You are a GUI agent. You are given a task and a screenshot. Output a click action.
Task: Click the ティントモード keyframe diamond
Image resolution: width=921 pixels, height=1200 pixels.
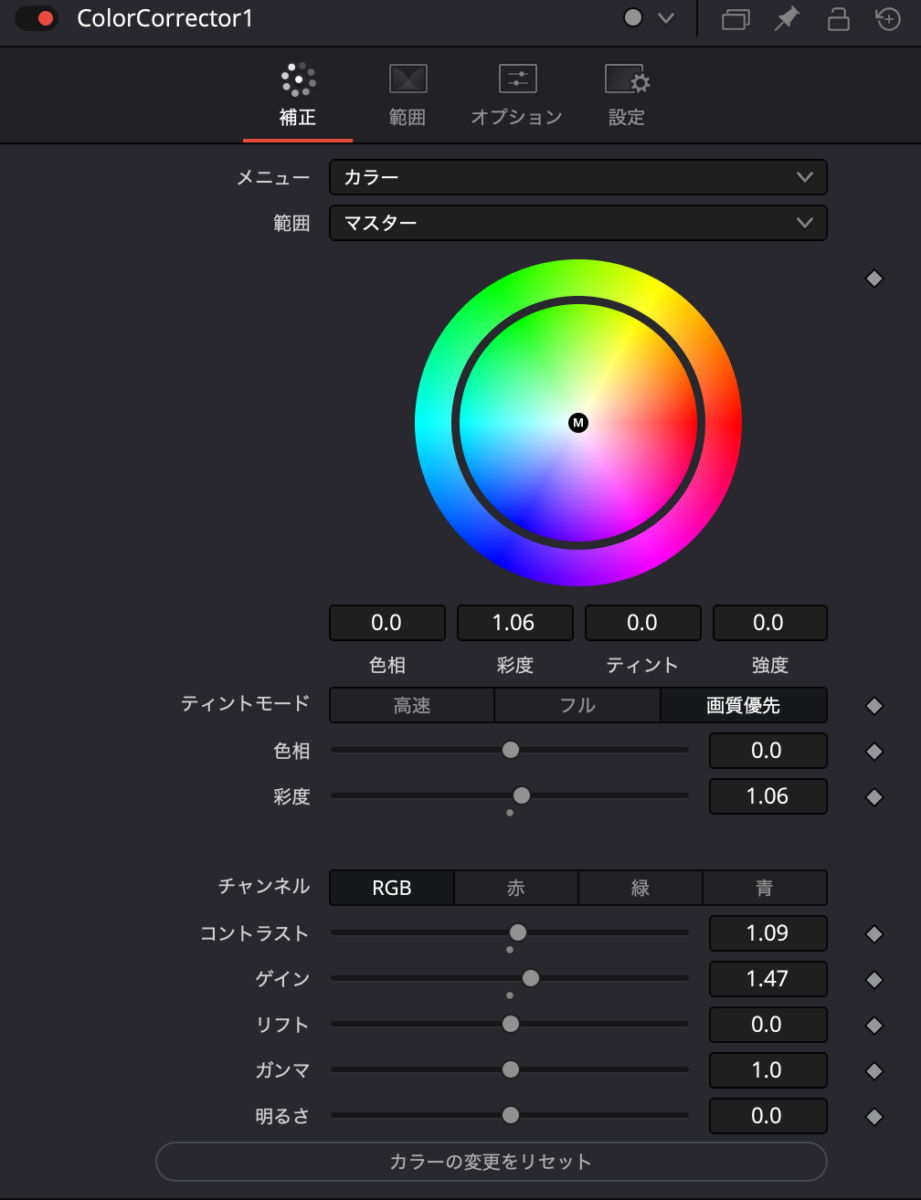click(874, 706)
